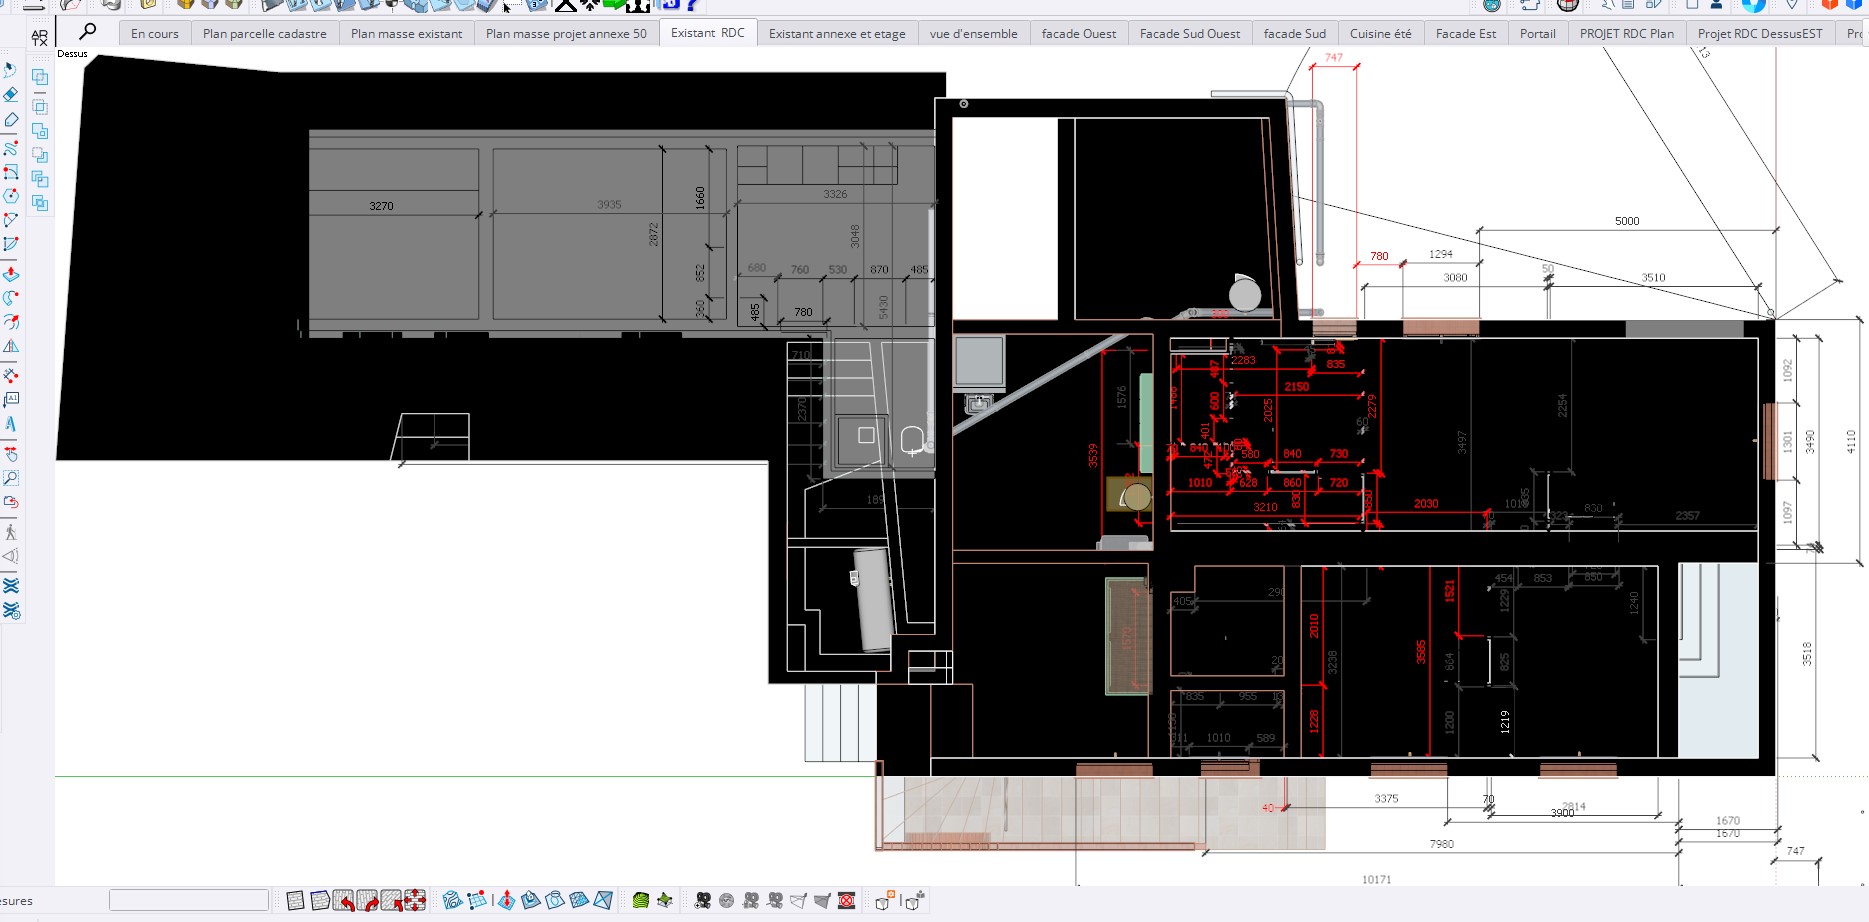Click the first brick texture icon

click(x=295, y=901)
